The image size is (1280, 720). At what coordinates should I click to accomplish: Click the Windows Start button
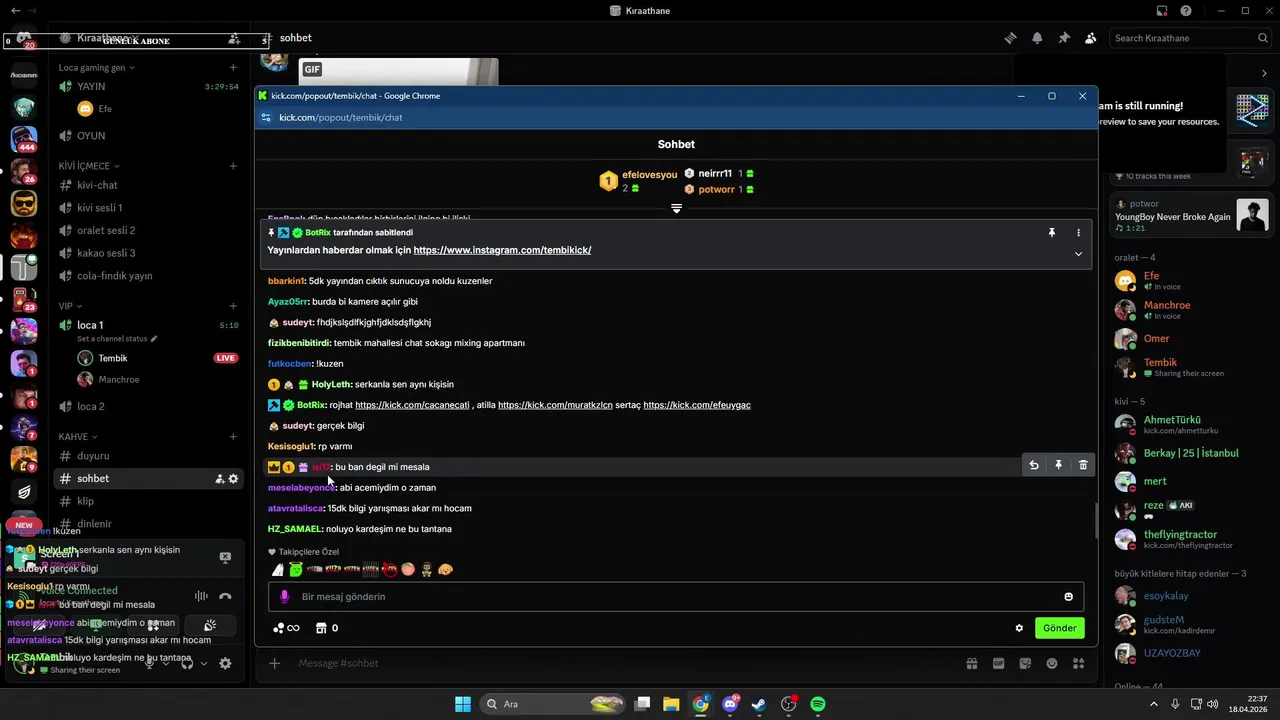click(463, 704)
